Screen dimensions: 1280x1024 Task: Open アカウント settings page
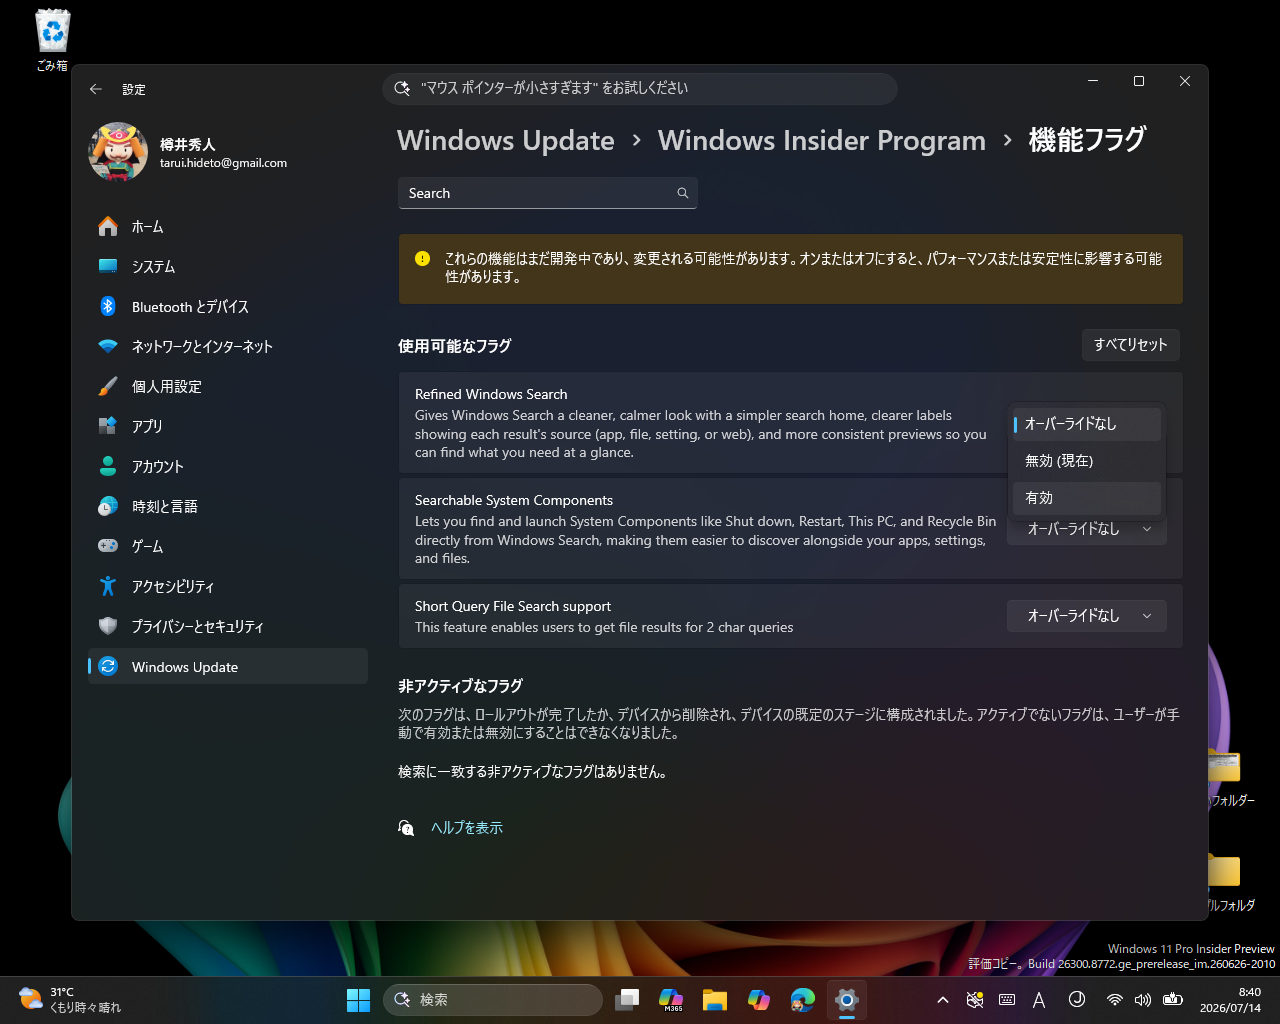tap(228, 467)
